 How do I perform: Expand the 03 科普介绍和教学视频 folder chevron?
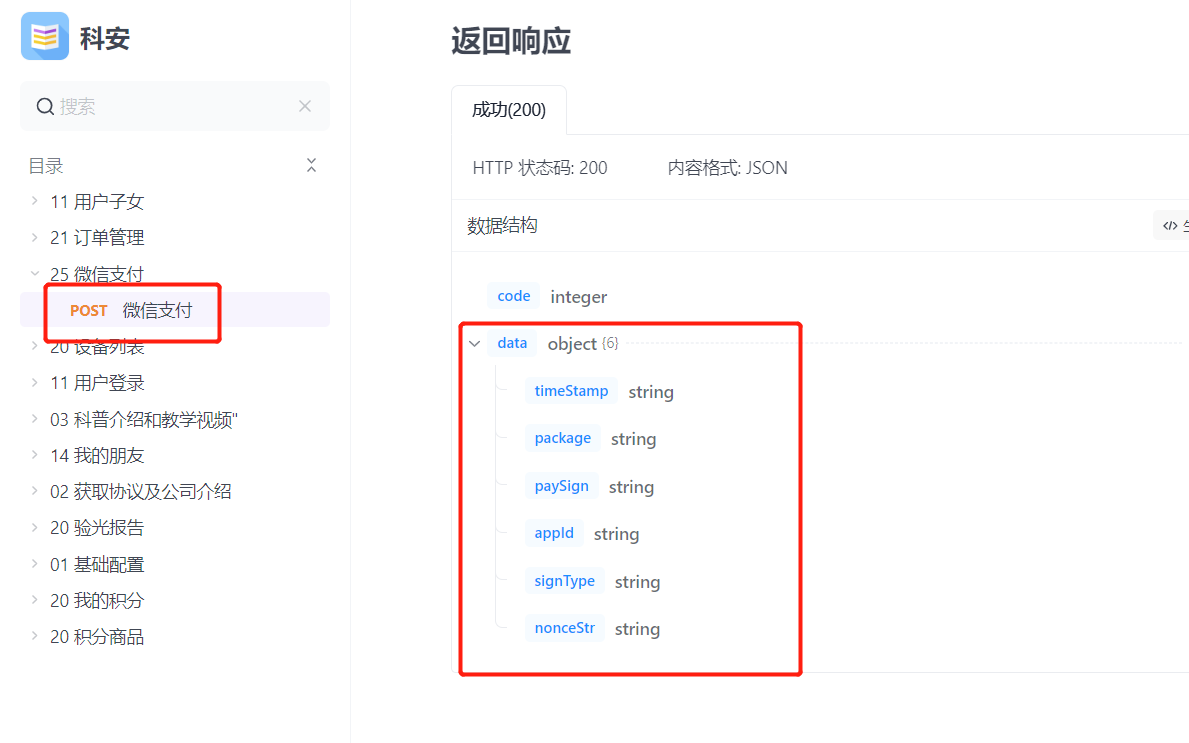coord(34,419)
